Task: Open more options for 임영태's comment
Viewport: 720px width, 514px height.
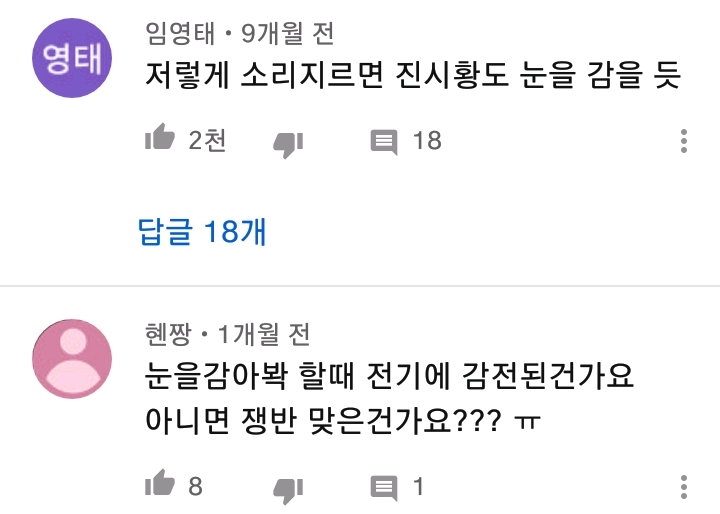Action: coord(685,141)
